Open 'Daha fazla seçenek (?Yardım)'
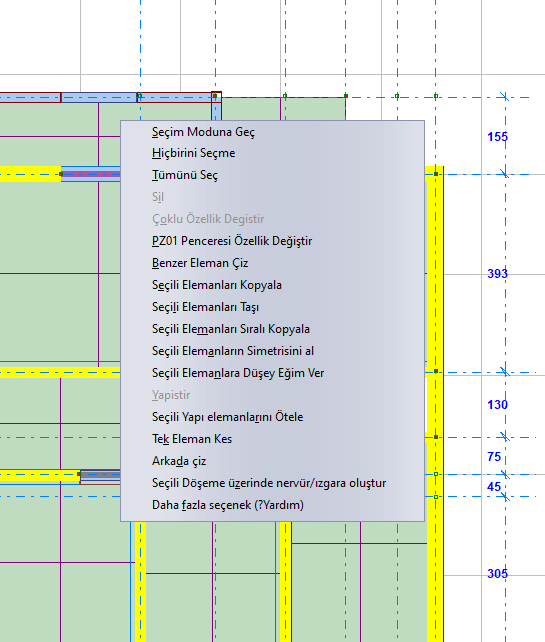The image size is (545, 642). [272, 505]
